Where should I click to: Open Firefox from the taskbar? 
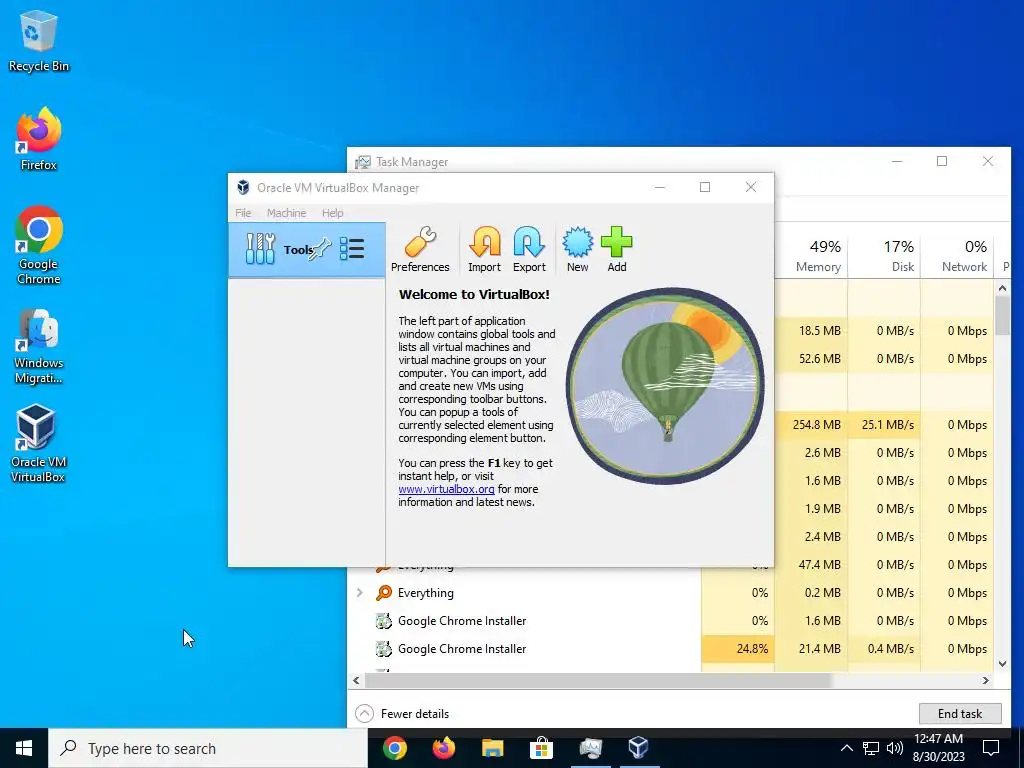[444, 748]
